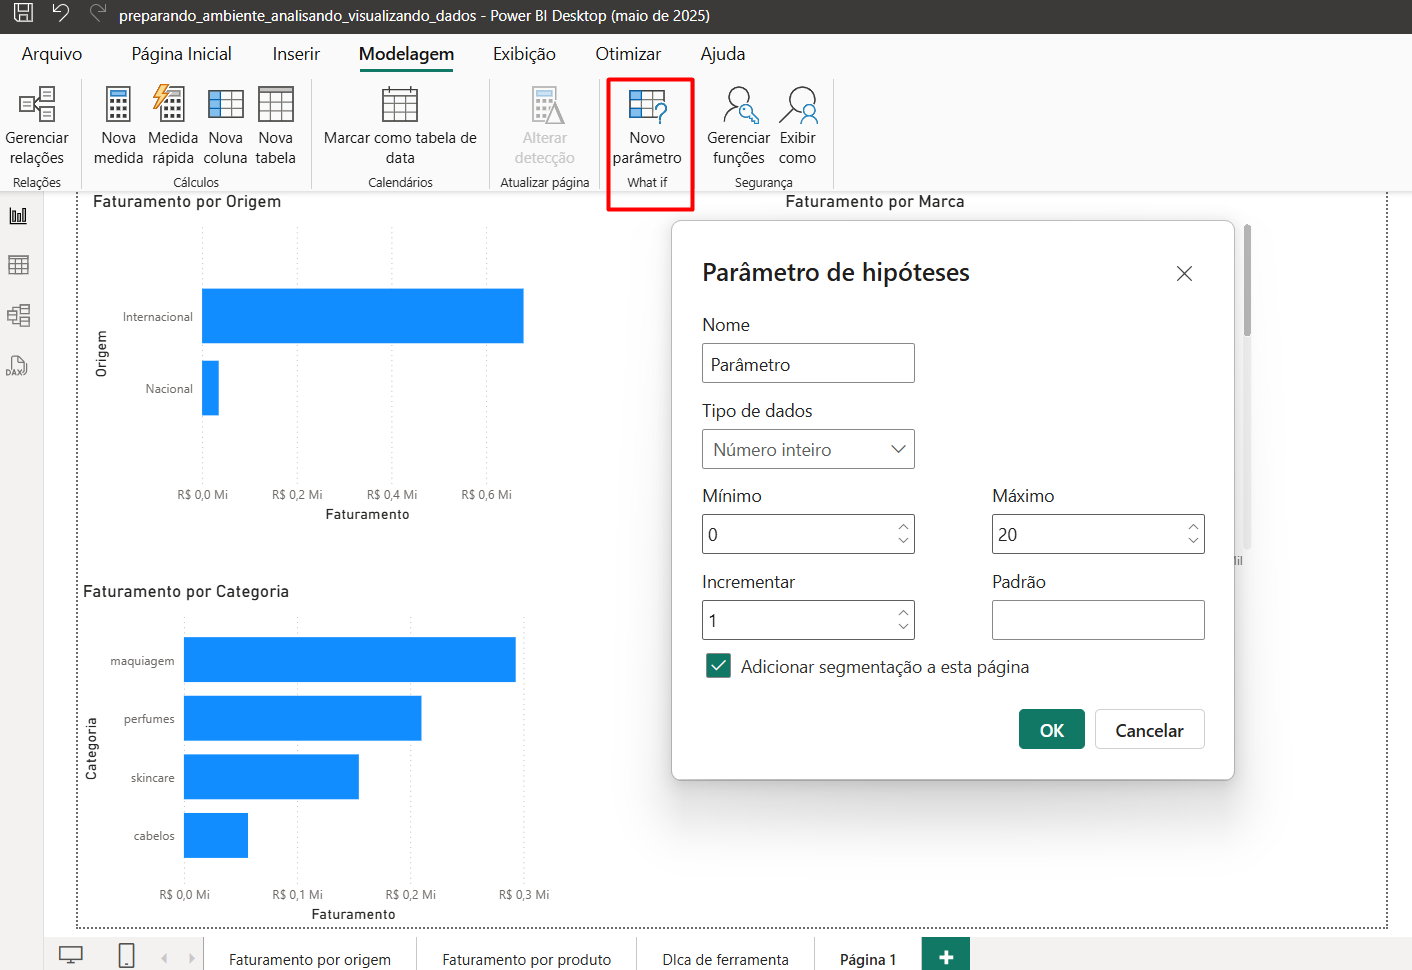
Task: Click the Internacional bar in Origem chart
Action: pos(362,316)
